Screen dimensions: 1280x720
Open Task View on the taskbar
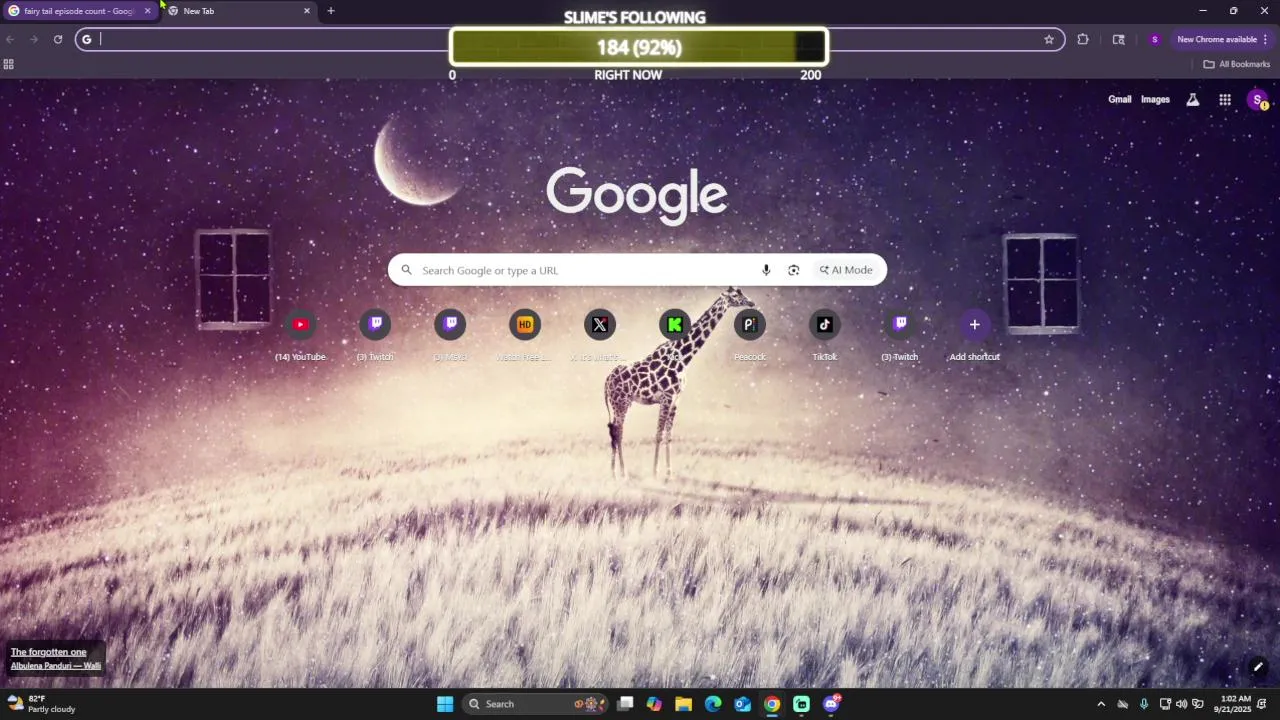(x=625, y=704)
